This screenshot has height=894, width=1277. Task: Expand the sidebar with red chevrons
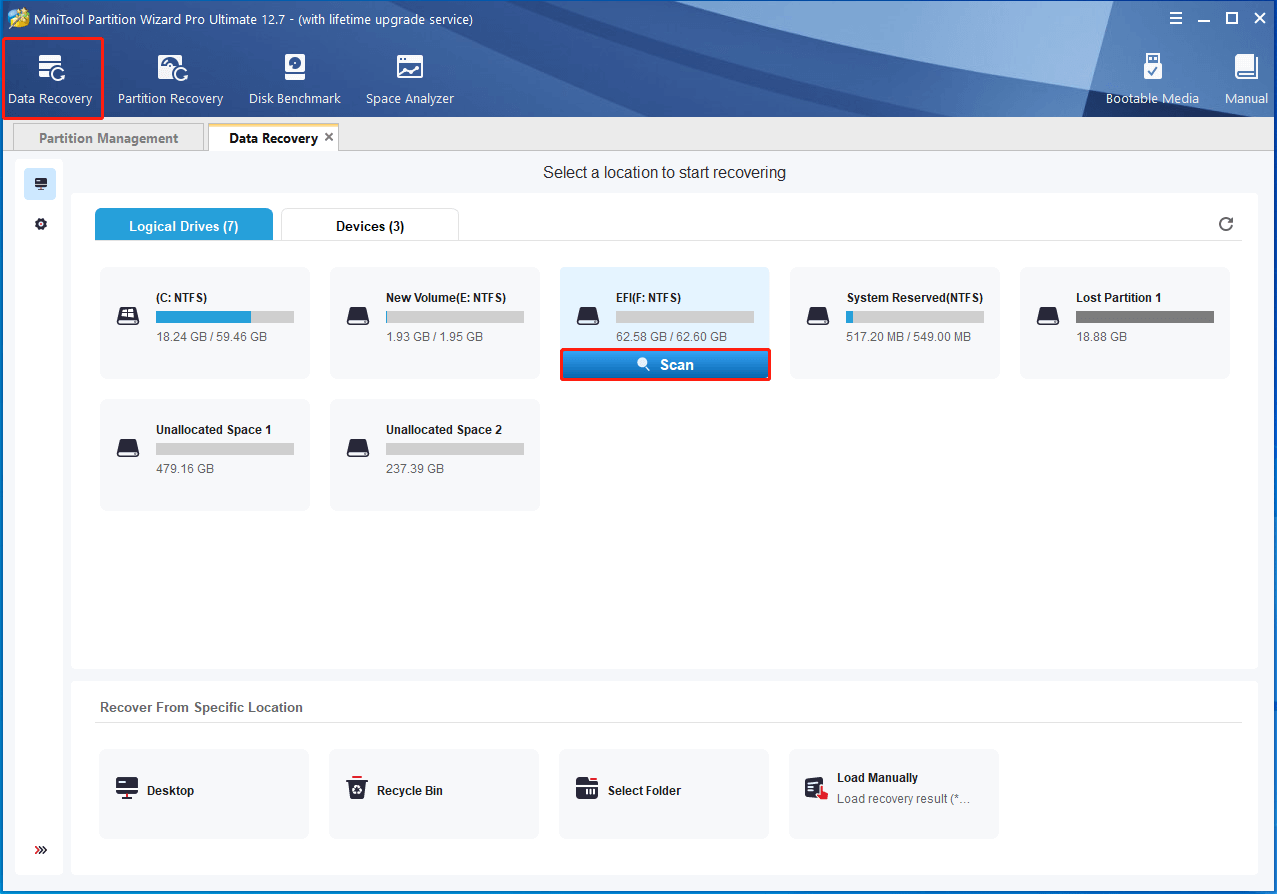click(x=41, y=850)
